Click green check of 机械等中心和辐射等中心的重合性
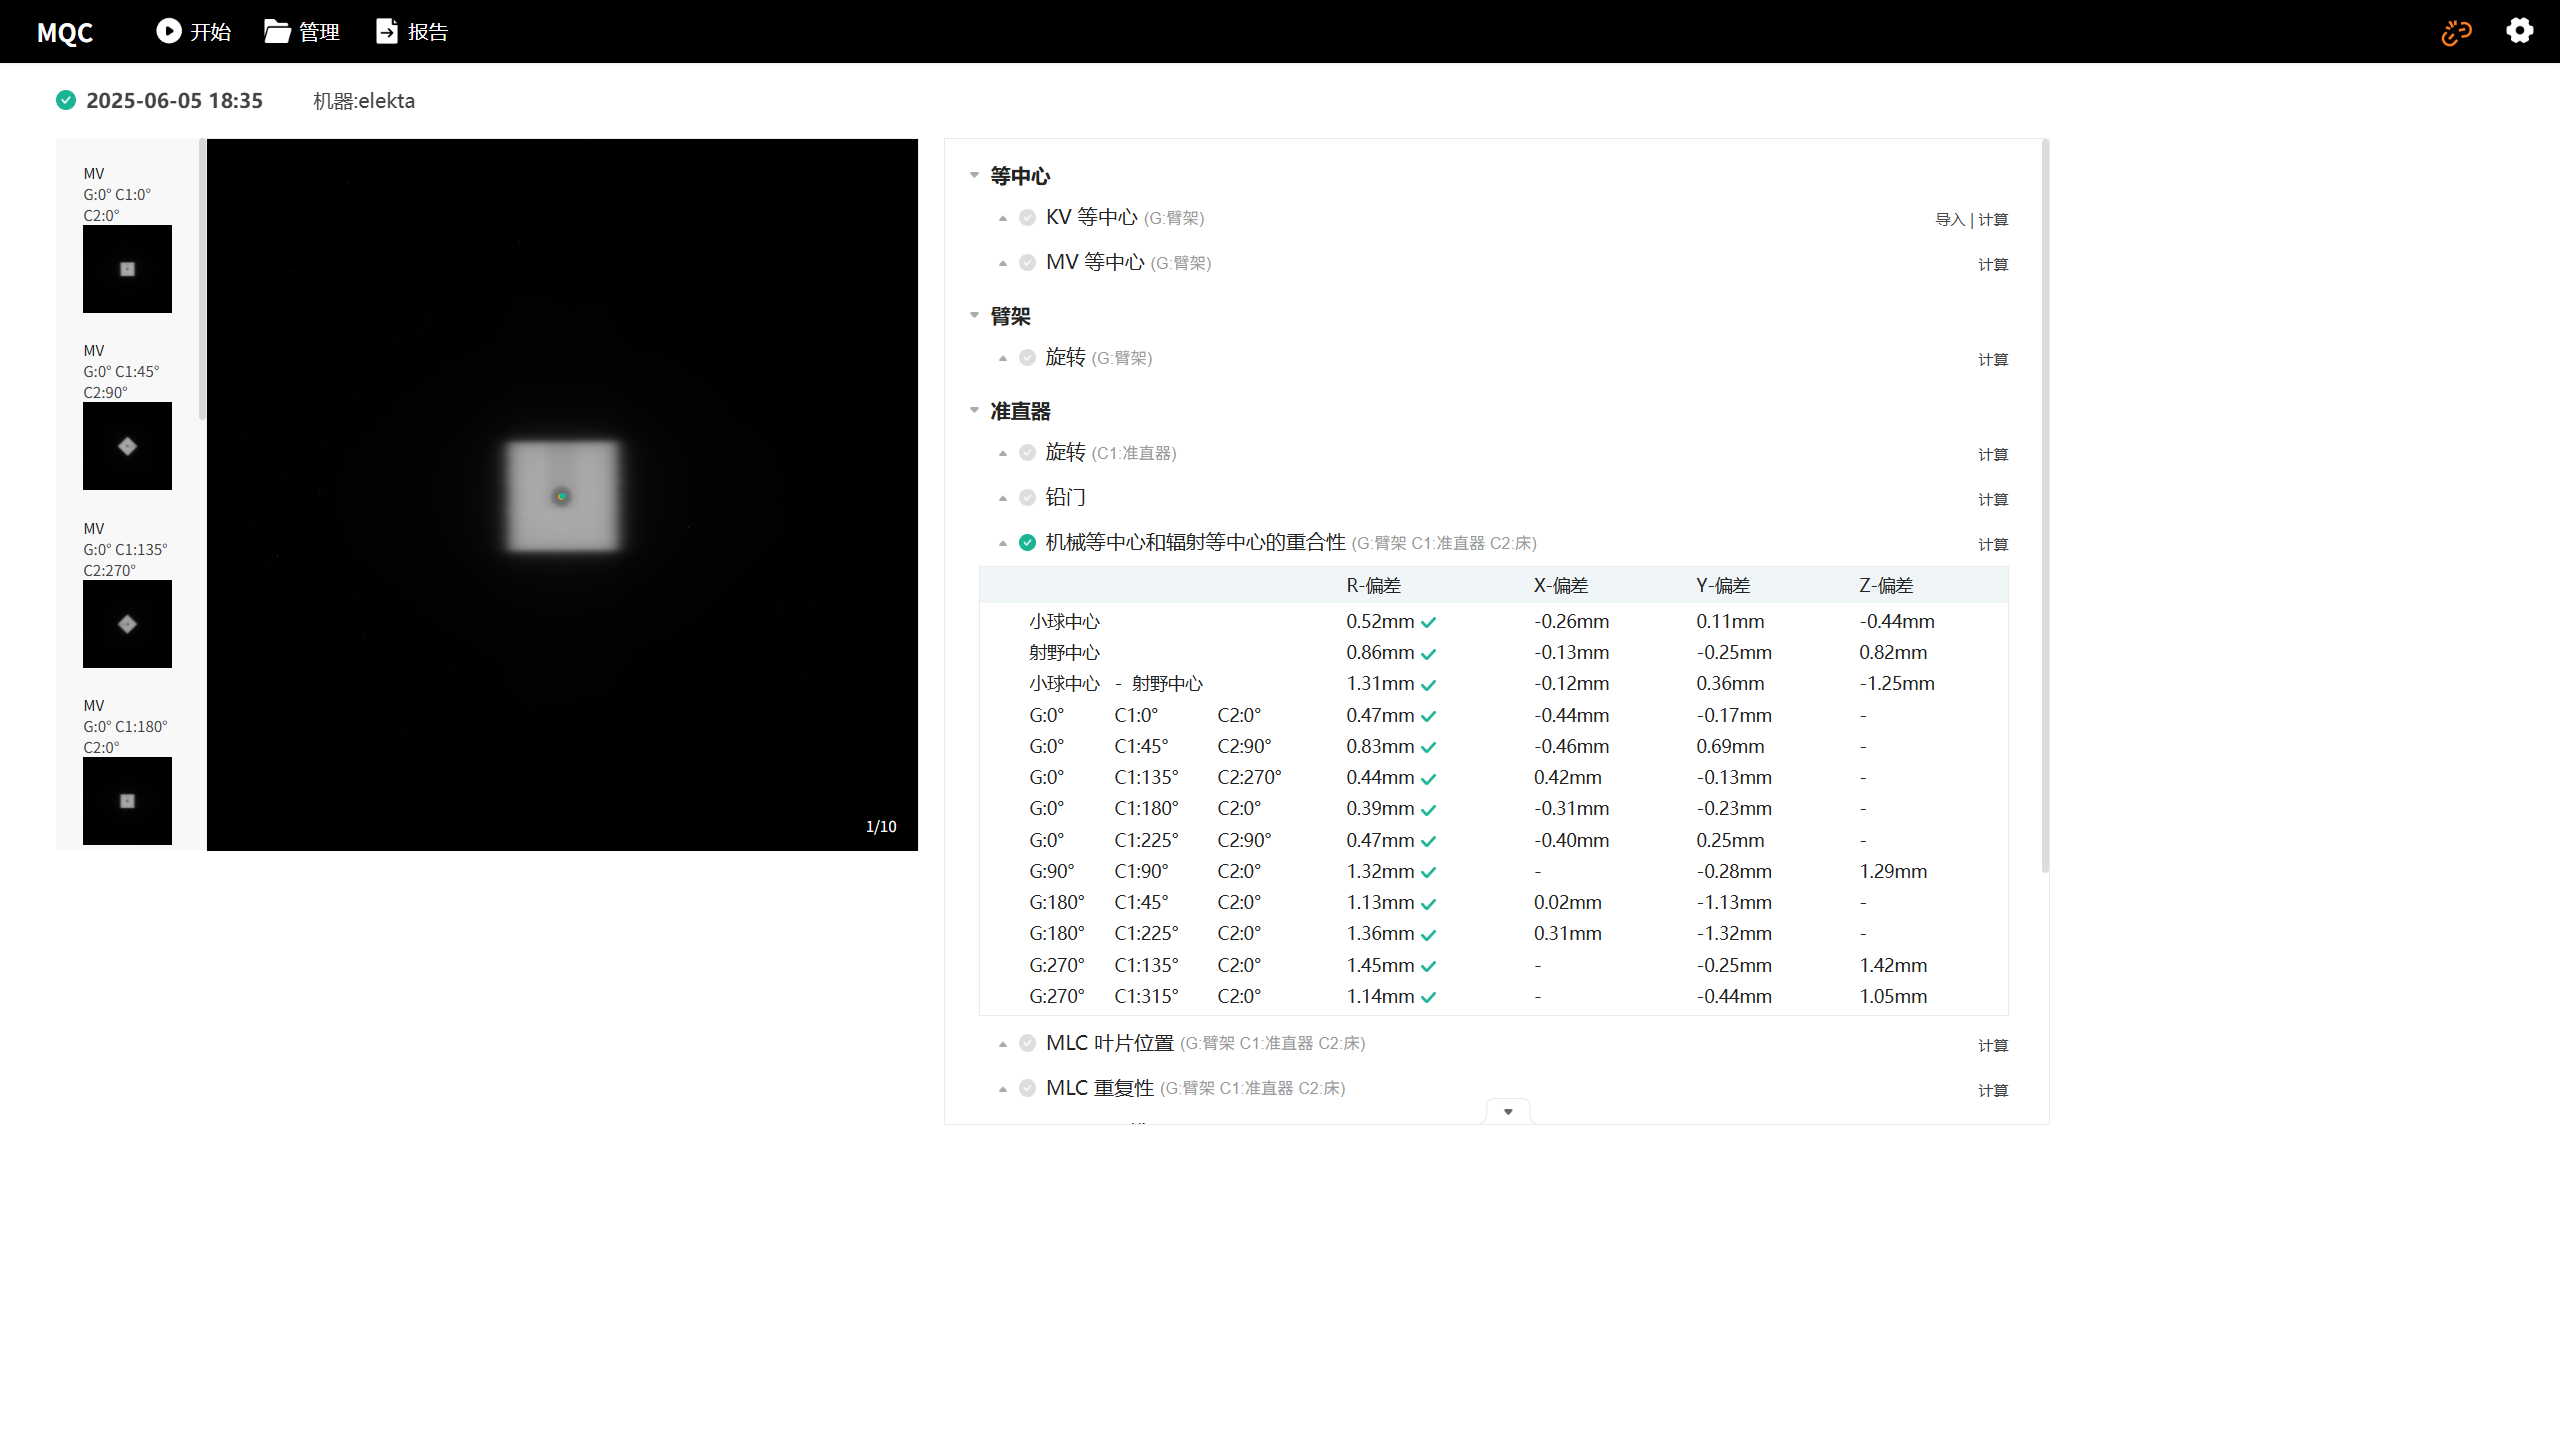Image resolution: width=2560 pixels, height=1456 pixels. [x=1027, y=543]
